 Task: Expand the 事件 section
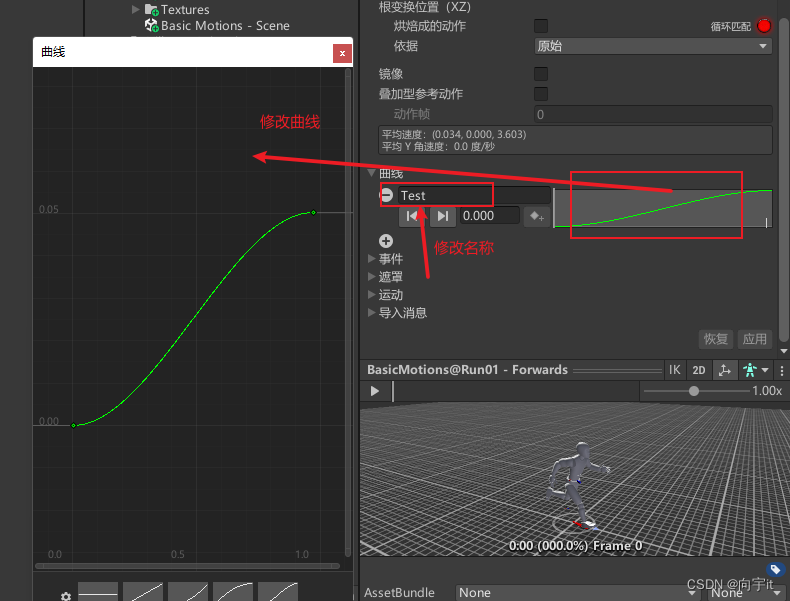click(x=371, y=258)
